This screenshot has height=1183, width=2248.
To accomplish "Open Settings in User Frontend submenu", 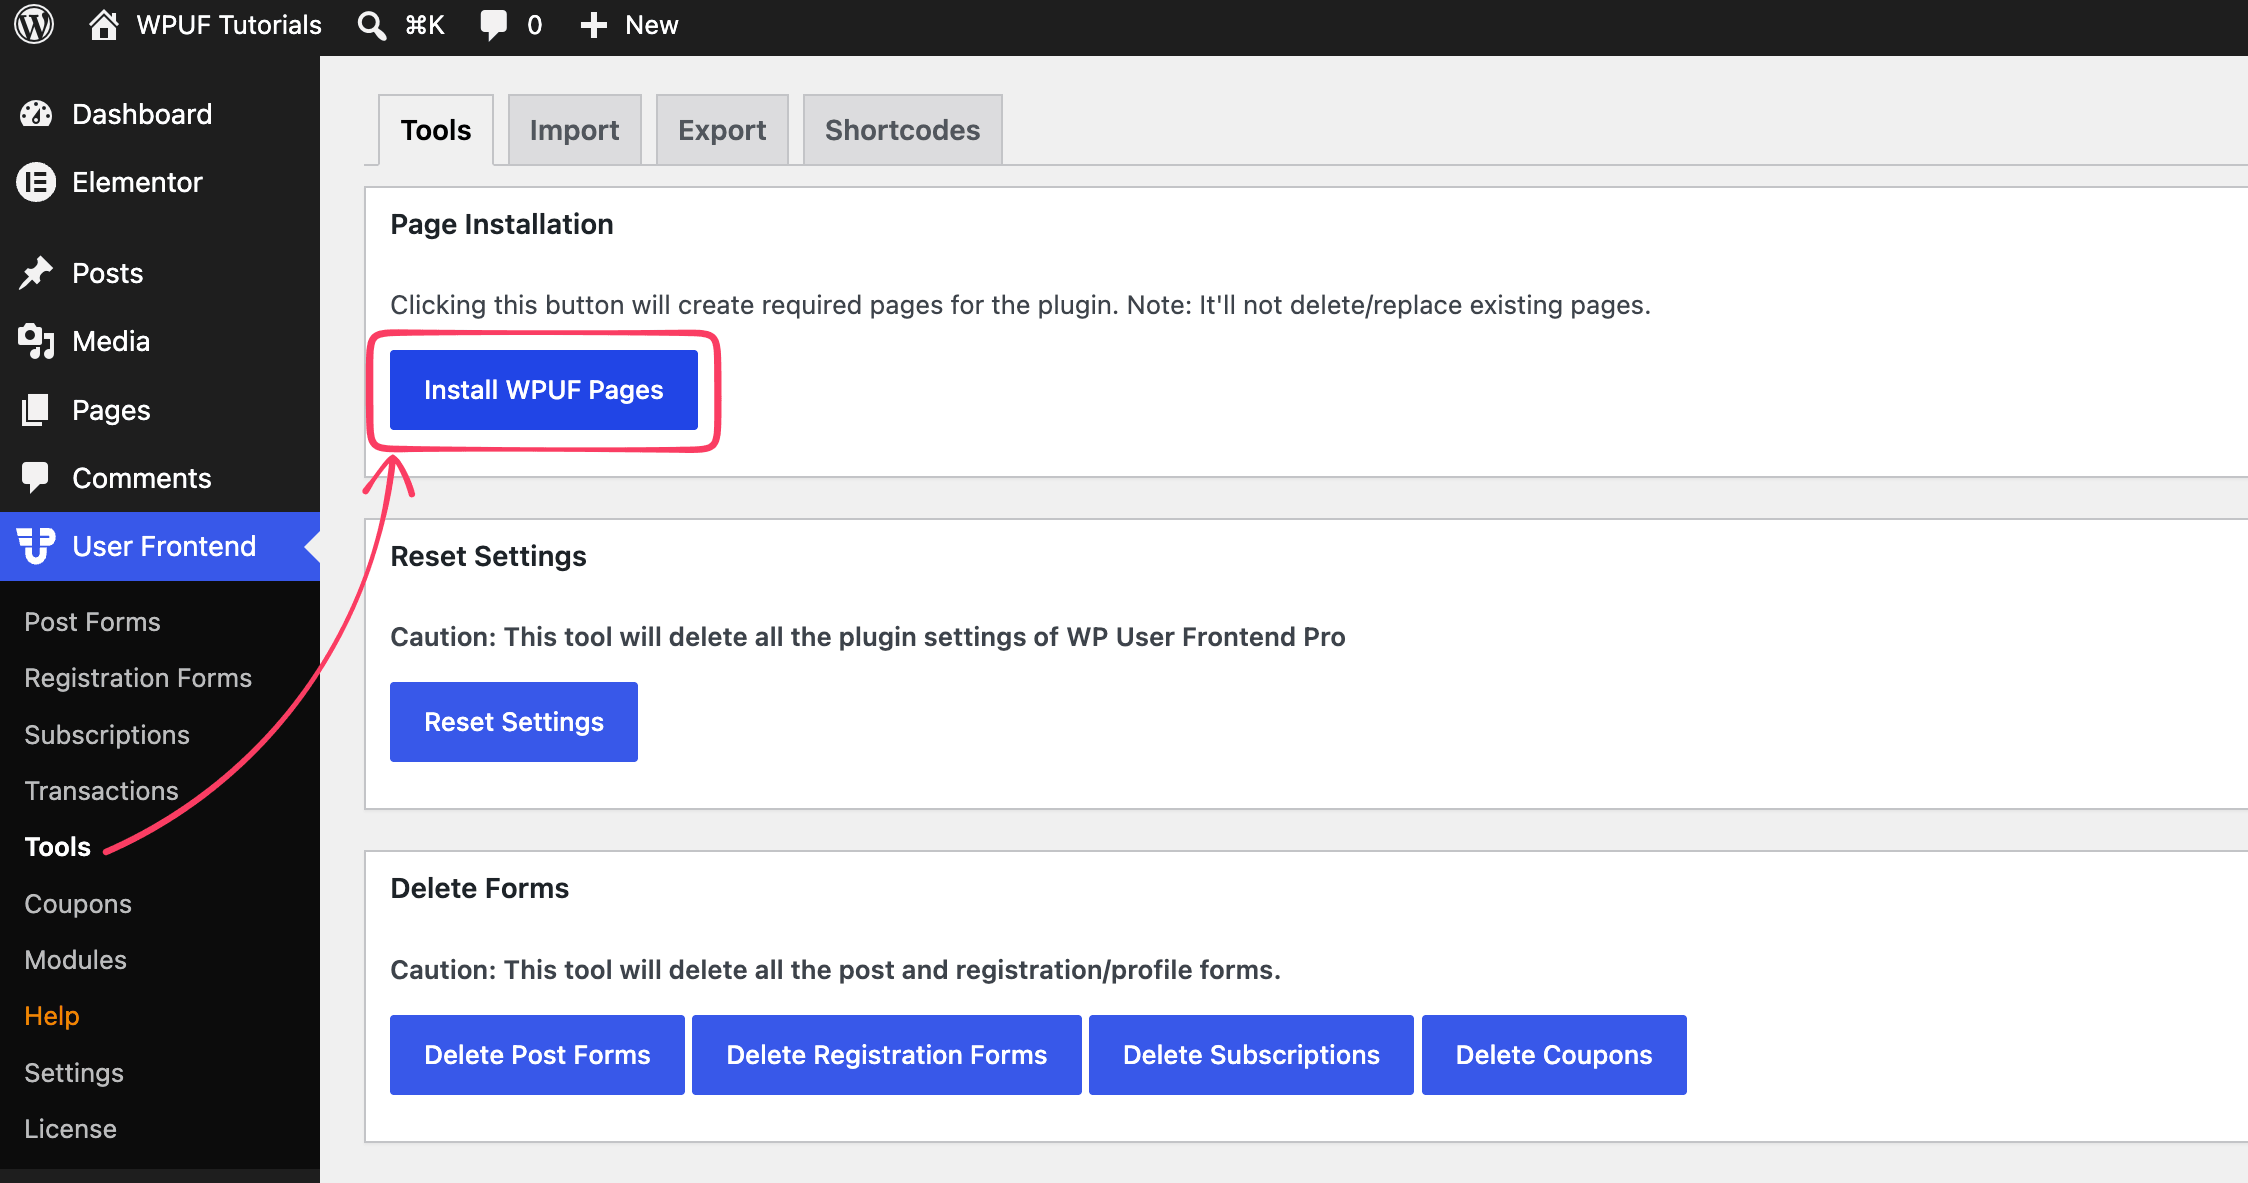I will [x=74, y=1073].
